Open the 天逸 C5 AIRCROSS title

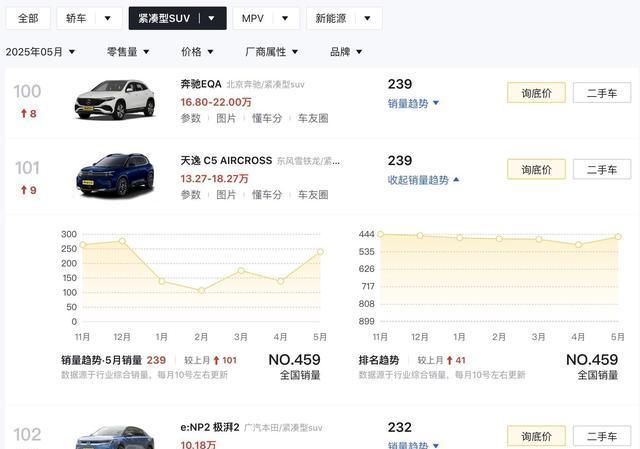[226, 160]
